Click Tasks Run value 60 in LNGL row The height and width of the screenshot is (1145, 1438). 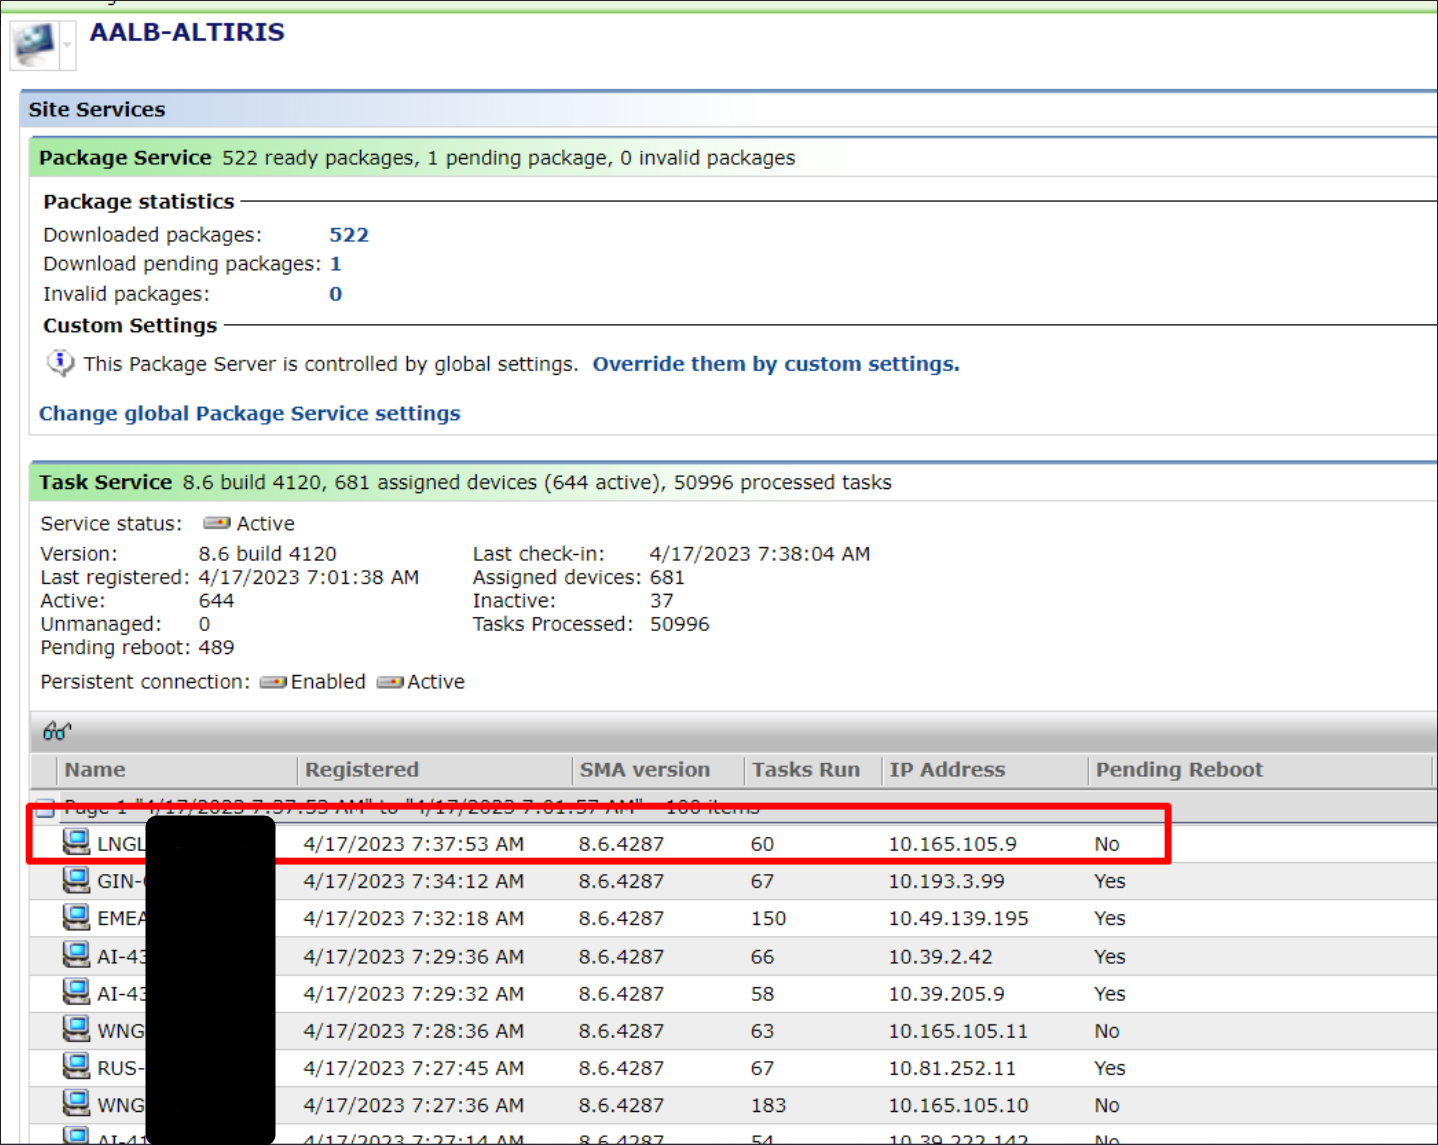(x=763, y=844)
